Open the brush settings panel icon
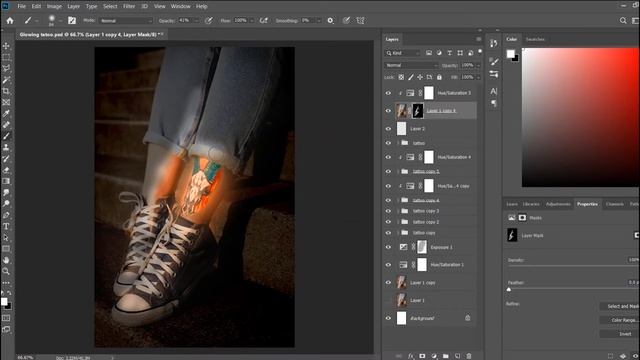Image resolution: width=640 pixels, height=360 pixels. (72, 20)
